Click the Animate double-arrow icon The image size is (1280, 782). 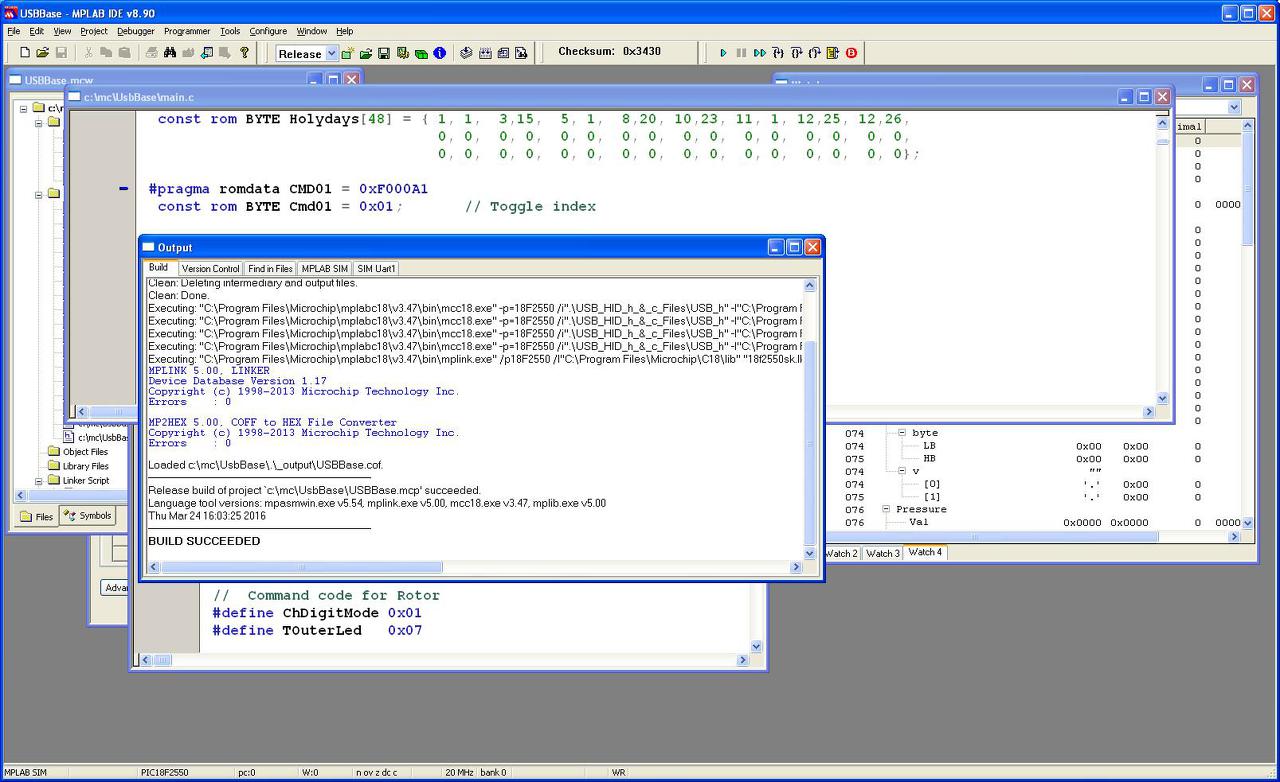pos(760,53)
